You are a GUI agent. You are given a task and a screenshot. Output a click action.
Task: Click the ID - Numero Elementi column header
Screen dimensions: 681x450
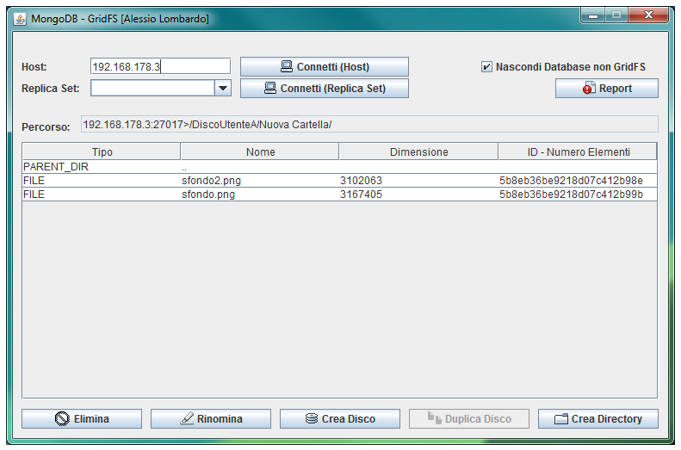pyautogui.click(x=578, y=152)
